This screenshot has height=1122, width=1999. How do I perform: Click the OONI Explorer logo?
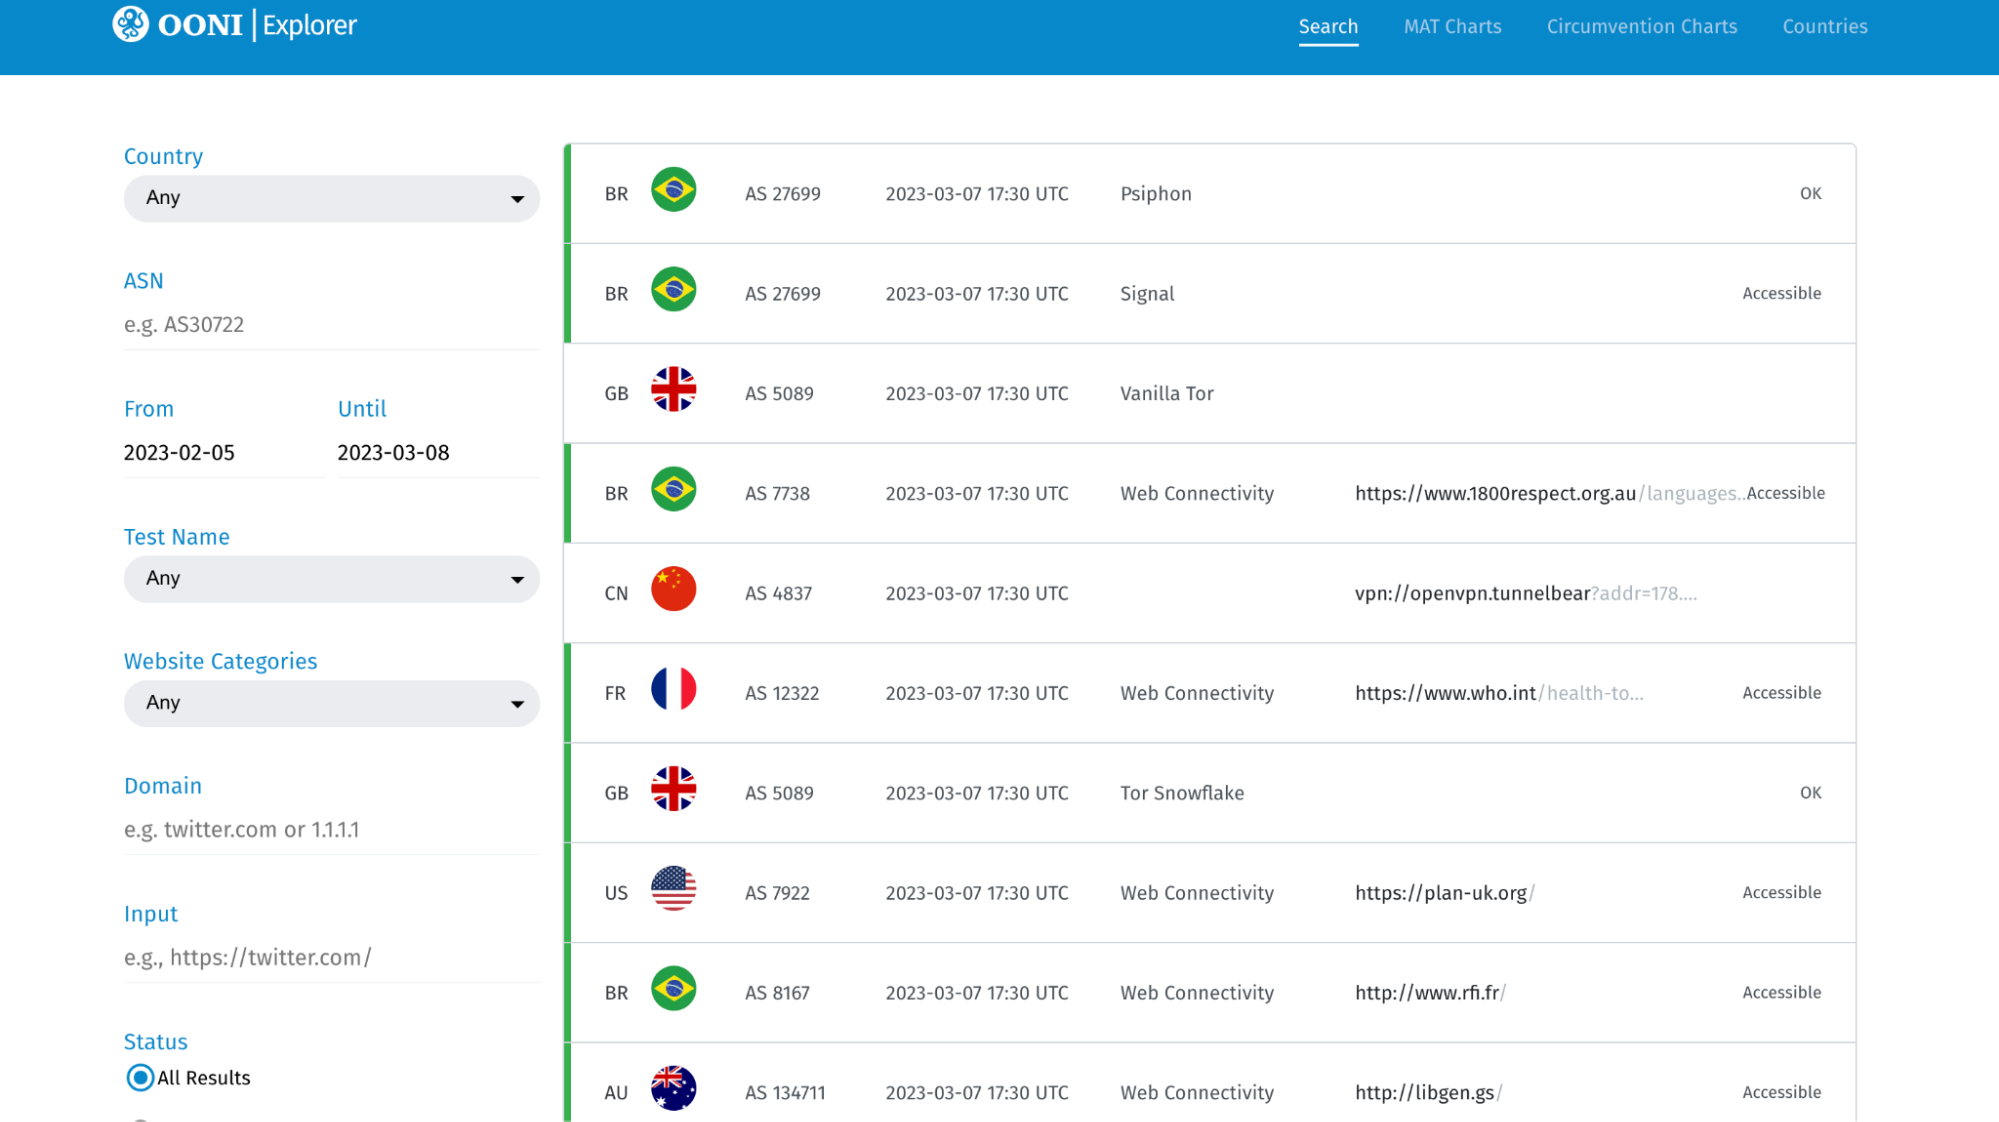coord(234,25)
